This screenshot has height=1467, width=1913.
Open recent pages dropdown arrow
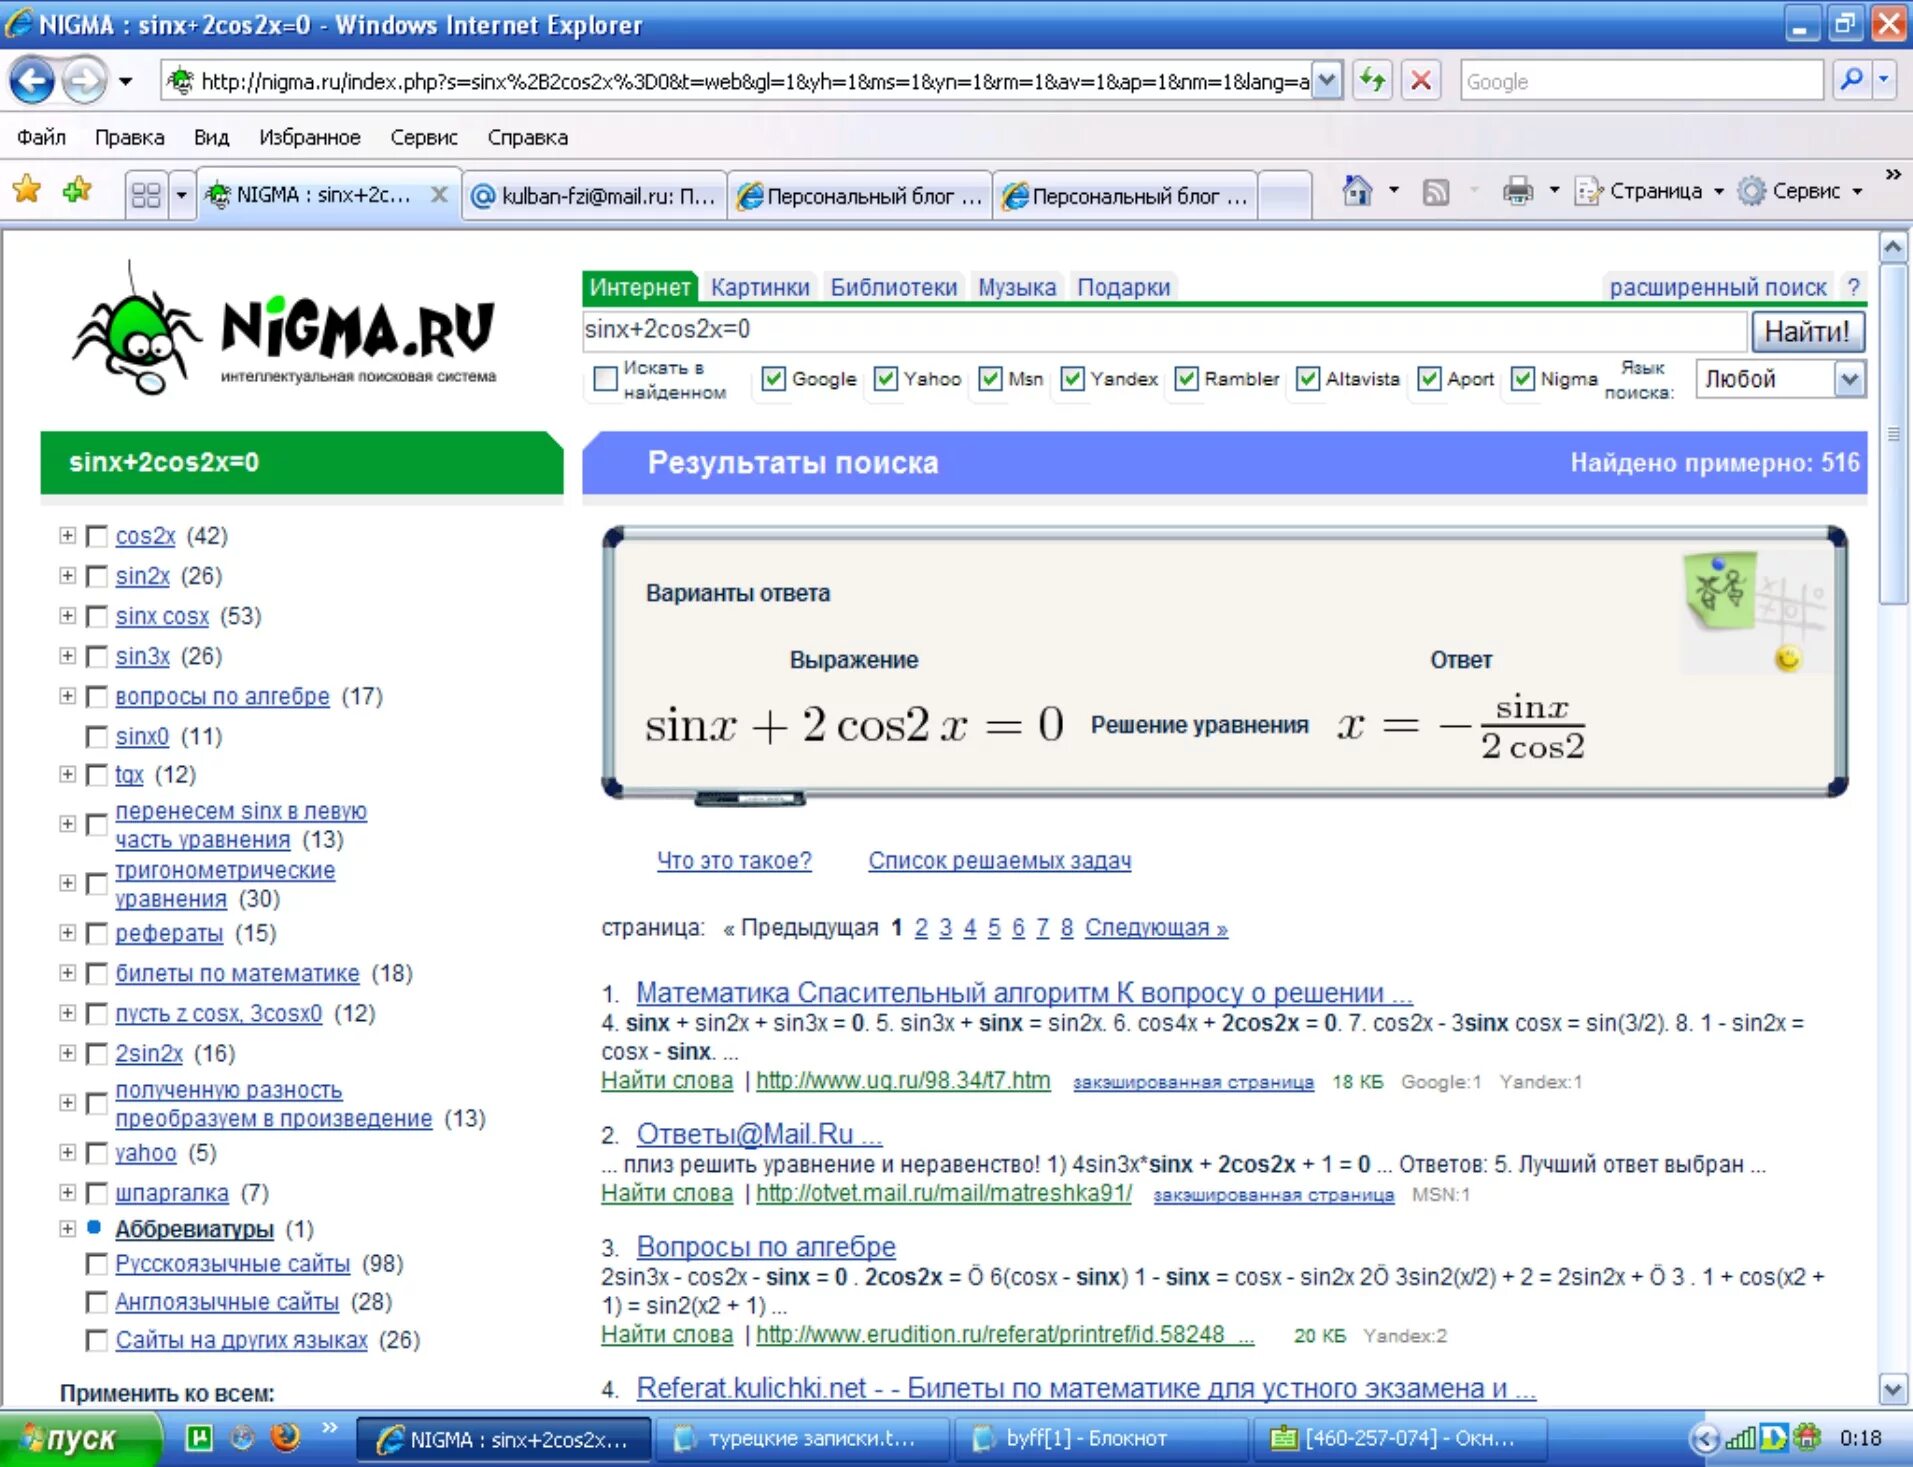125,81
